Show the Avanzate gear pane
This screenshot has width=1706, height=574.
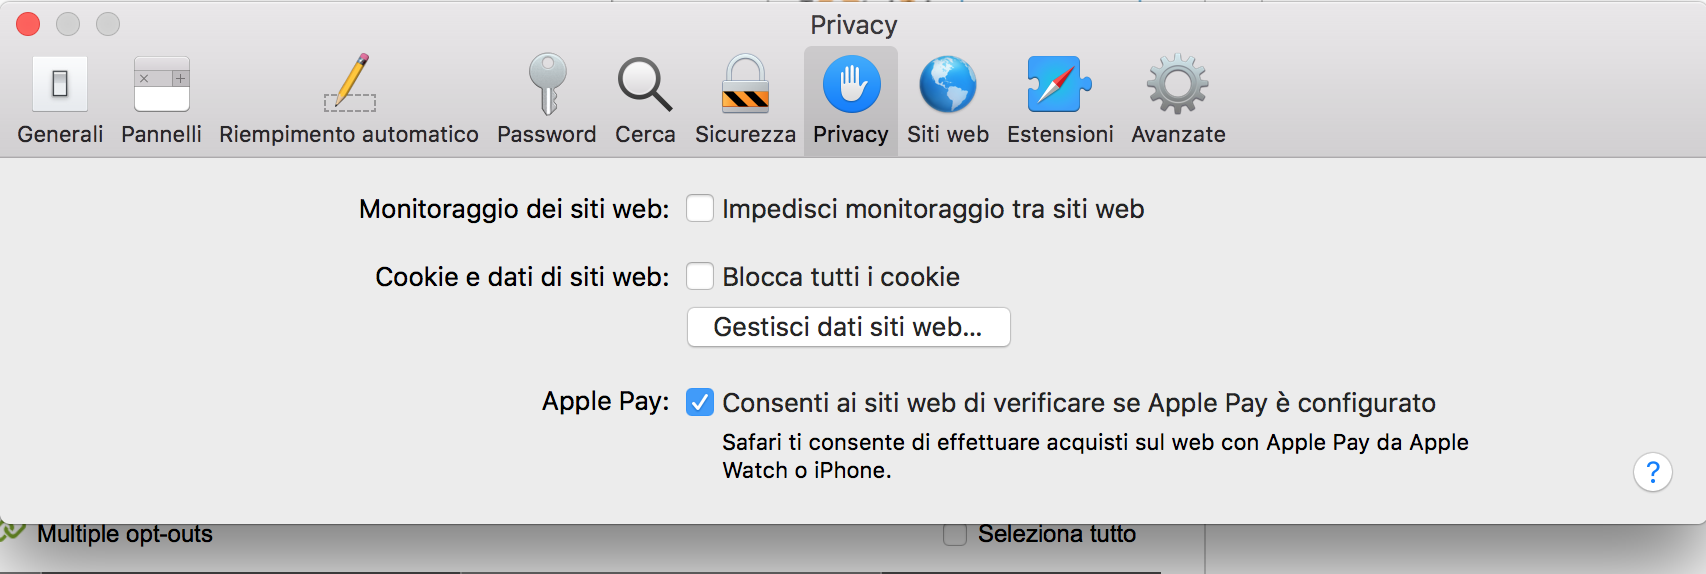click(x=1178, y=100)
